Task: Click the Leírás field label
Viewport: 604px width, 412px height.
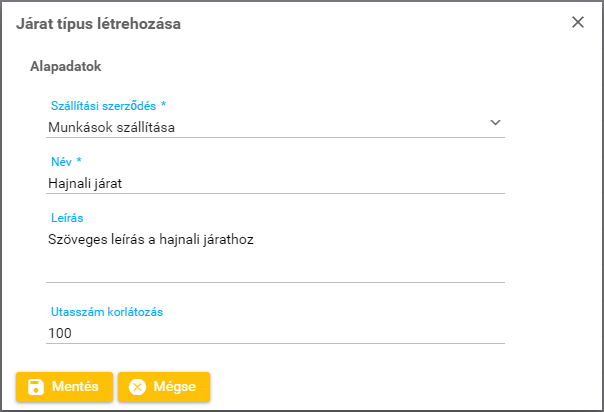Action: point(66,216)
